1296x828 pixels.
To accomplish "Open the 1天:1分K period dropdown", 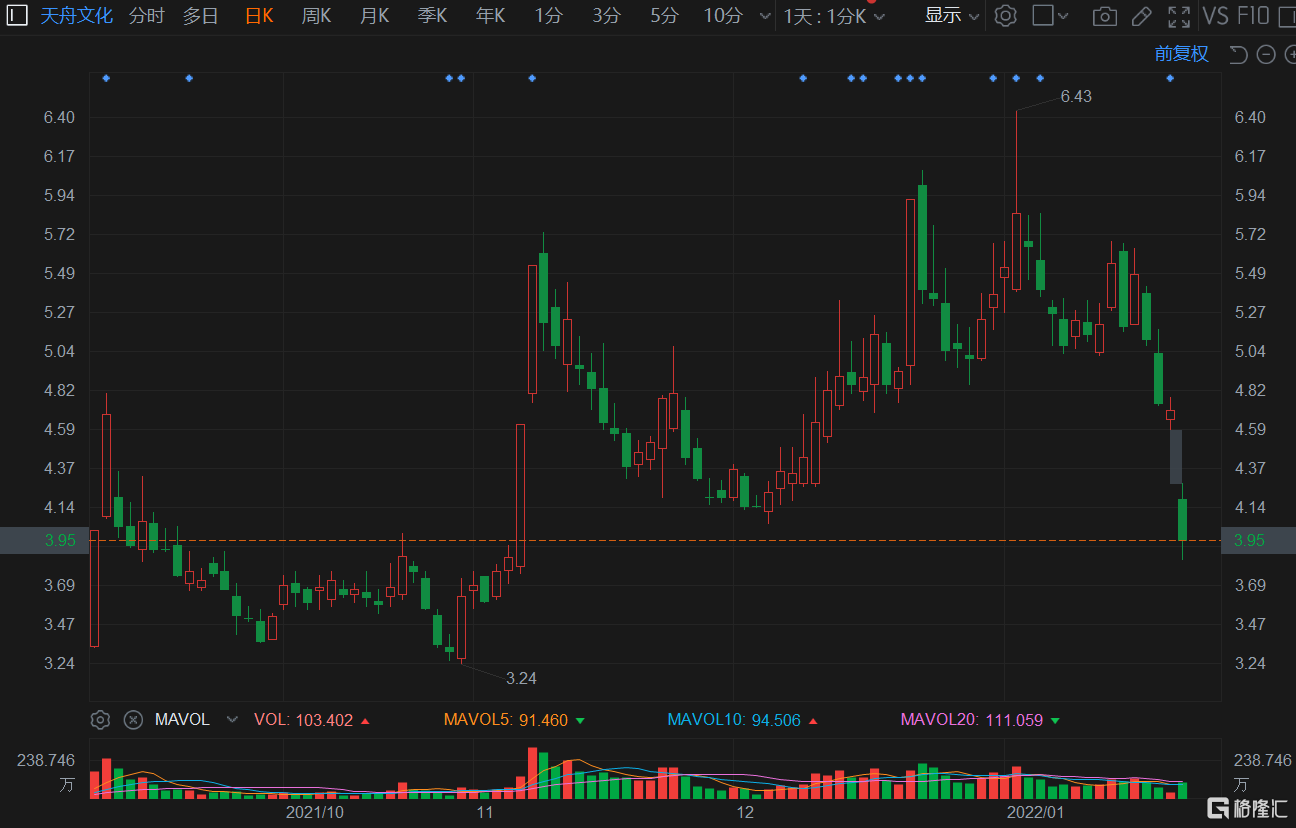I will coord(834,16).
